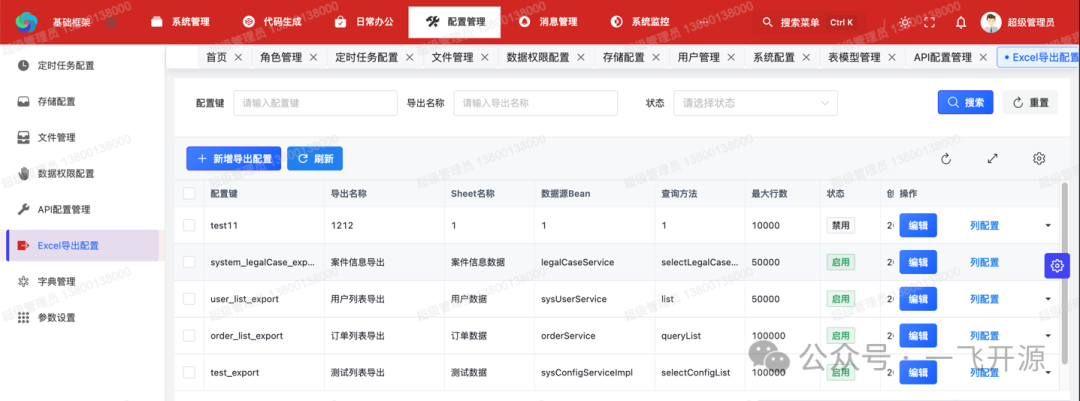This screenshot has height=401, width=1080.
Task: Toggle light/dark theme sun icon
Action: [x=905, y=22]
